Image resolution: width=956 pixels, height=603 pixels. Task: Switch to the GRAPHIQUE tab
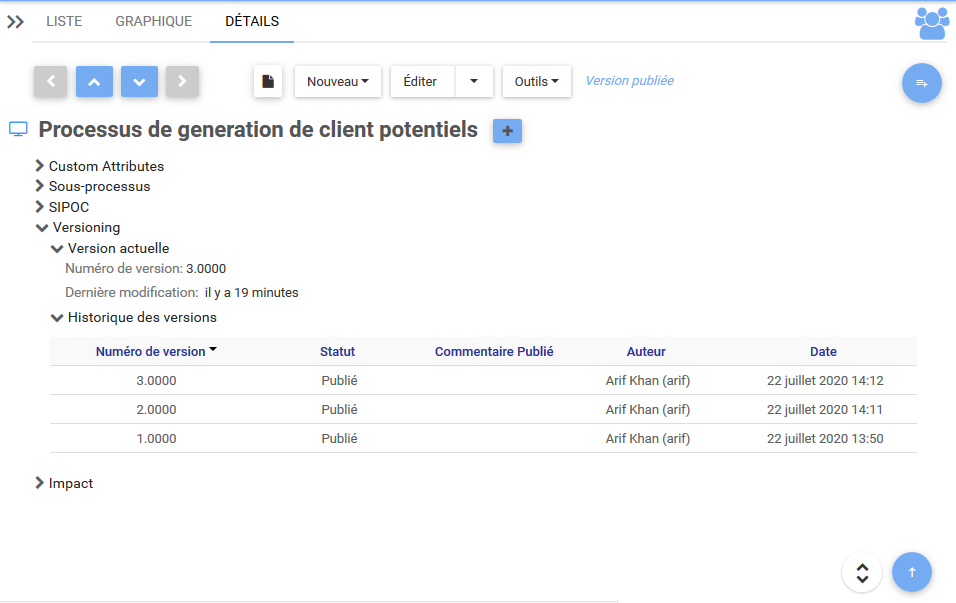pos(153,21)
